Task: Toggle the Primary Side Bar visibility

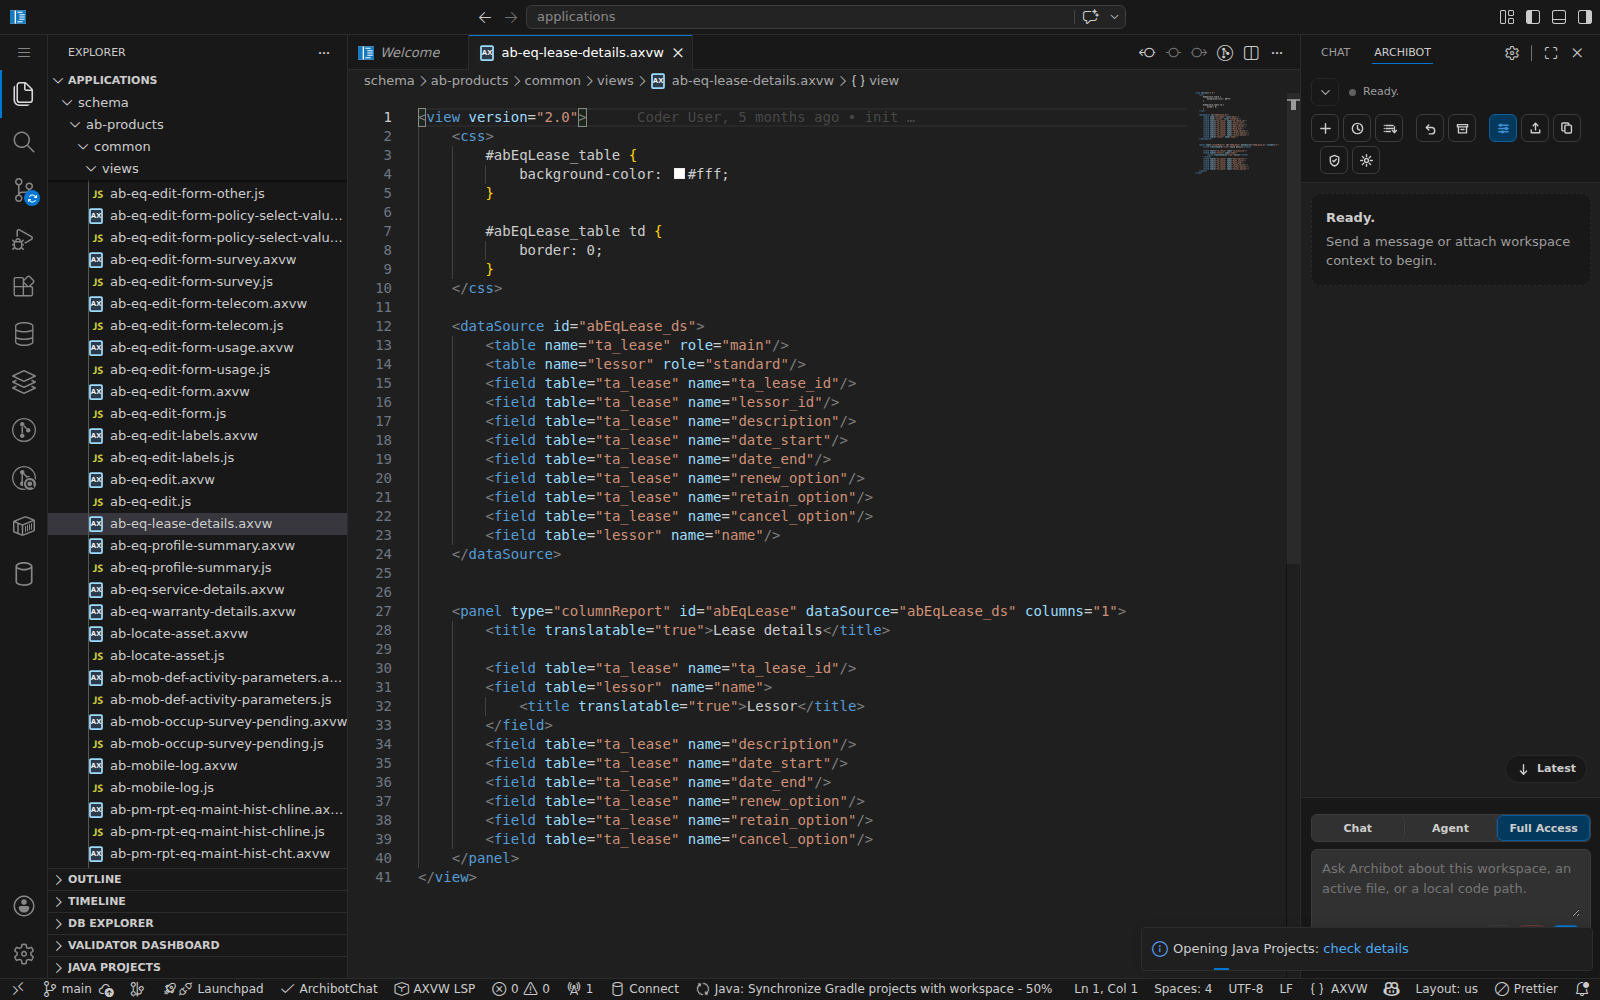Action: (1533, 16)
